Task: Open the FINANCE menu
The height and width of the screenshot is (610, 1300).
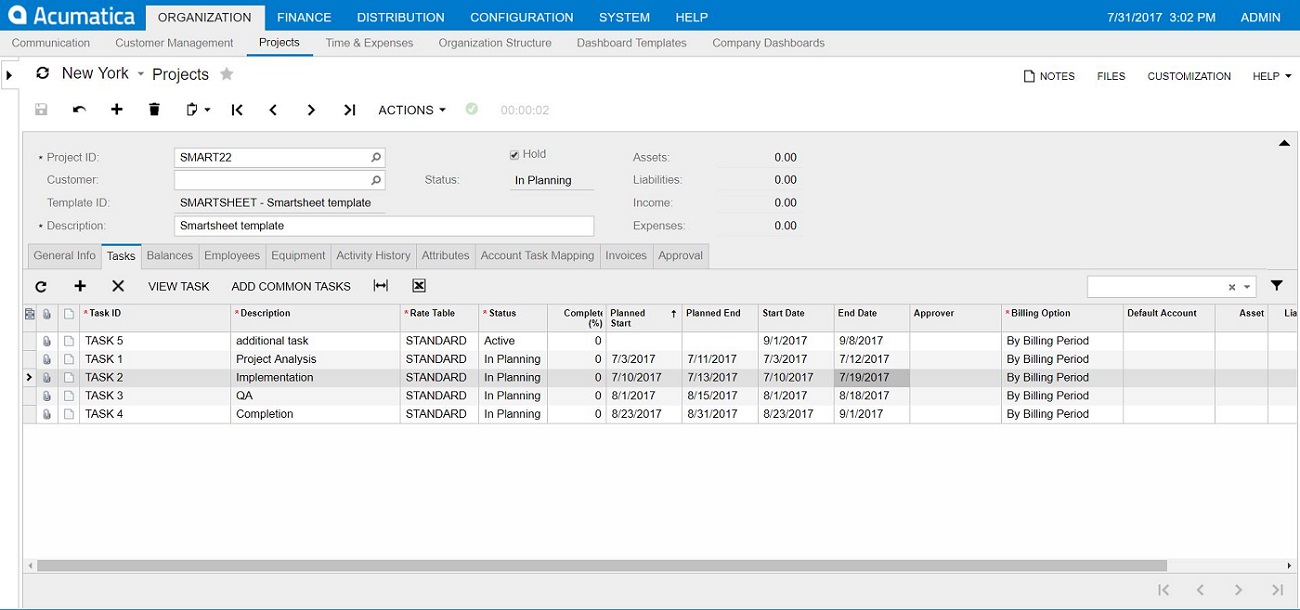Action: [x=303, y=17]
